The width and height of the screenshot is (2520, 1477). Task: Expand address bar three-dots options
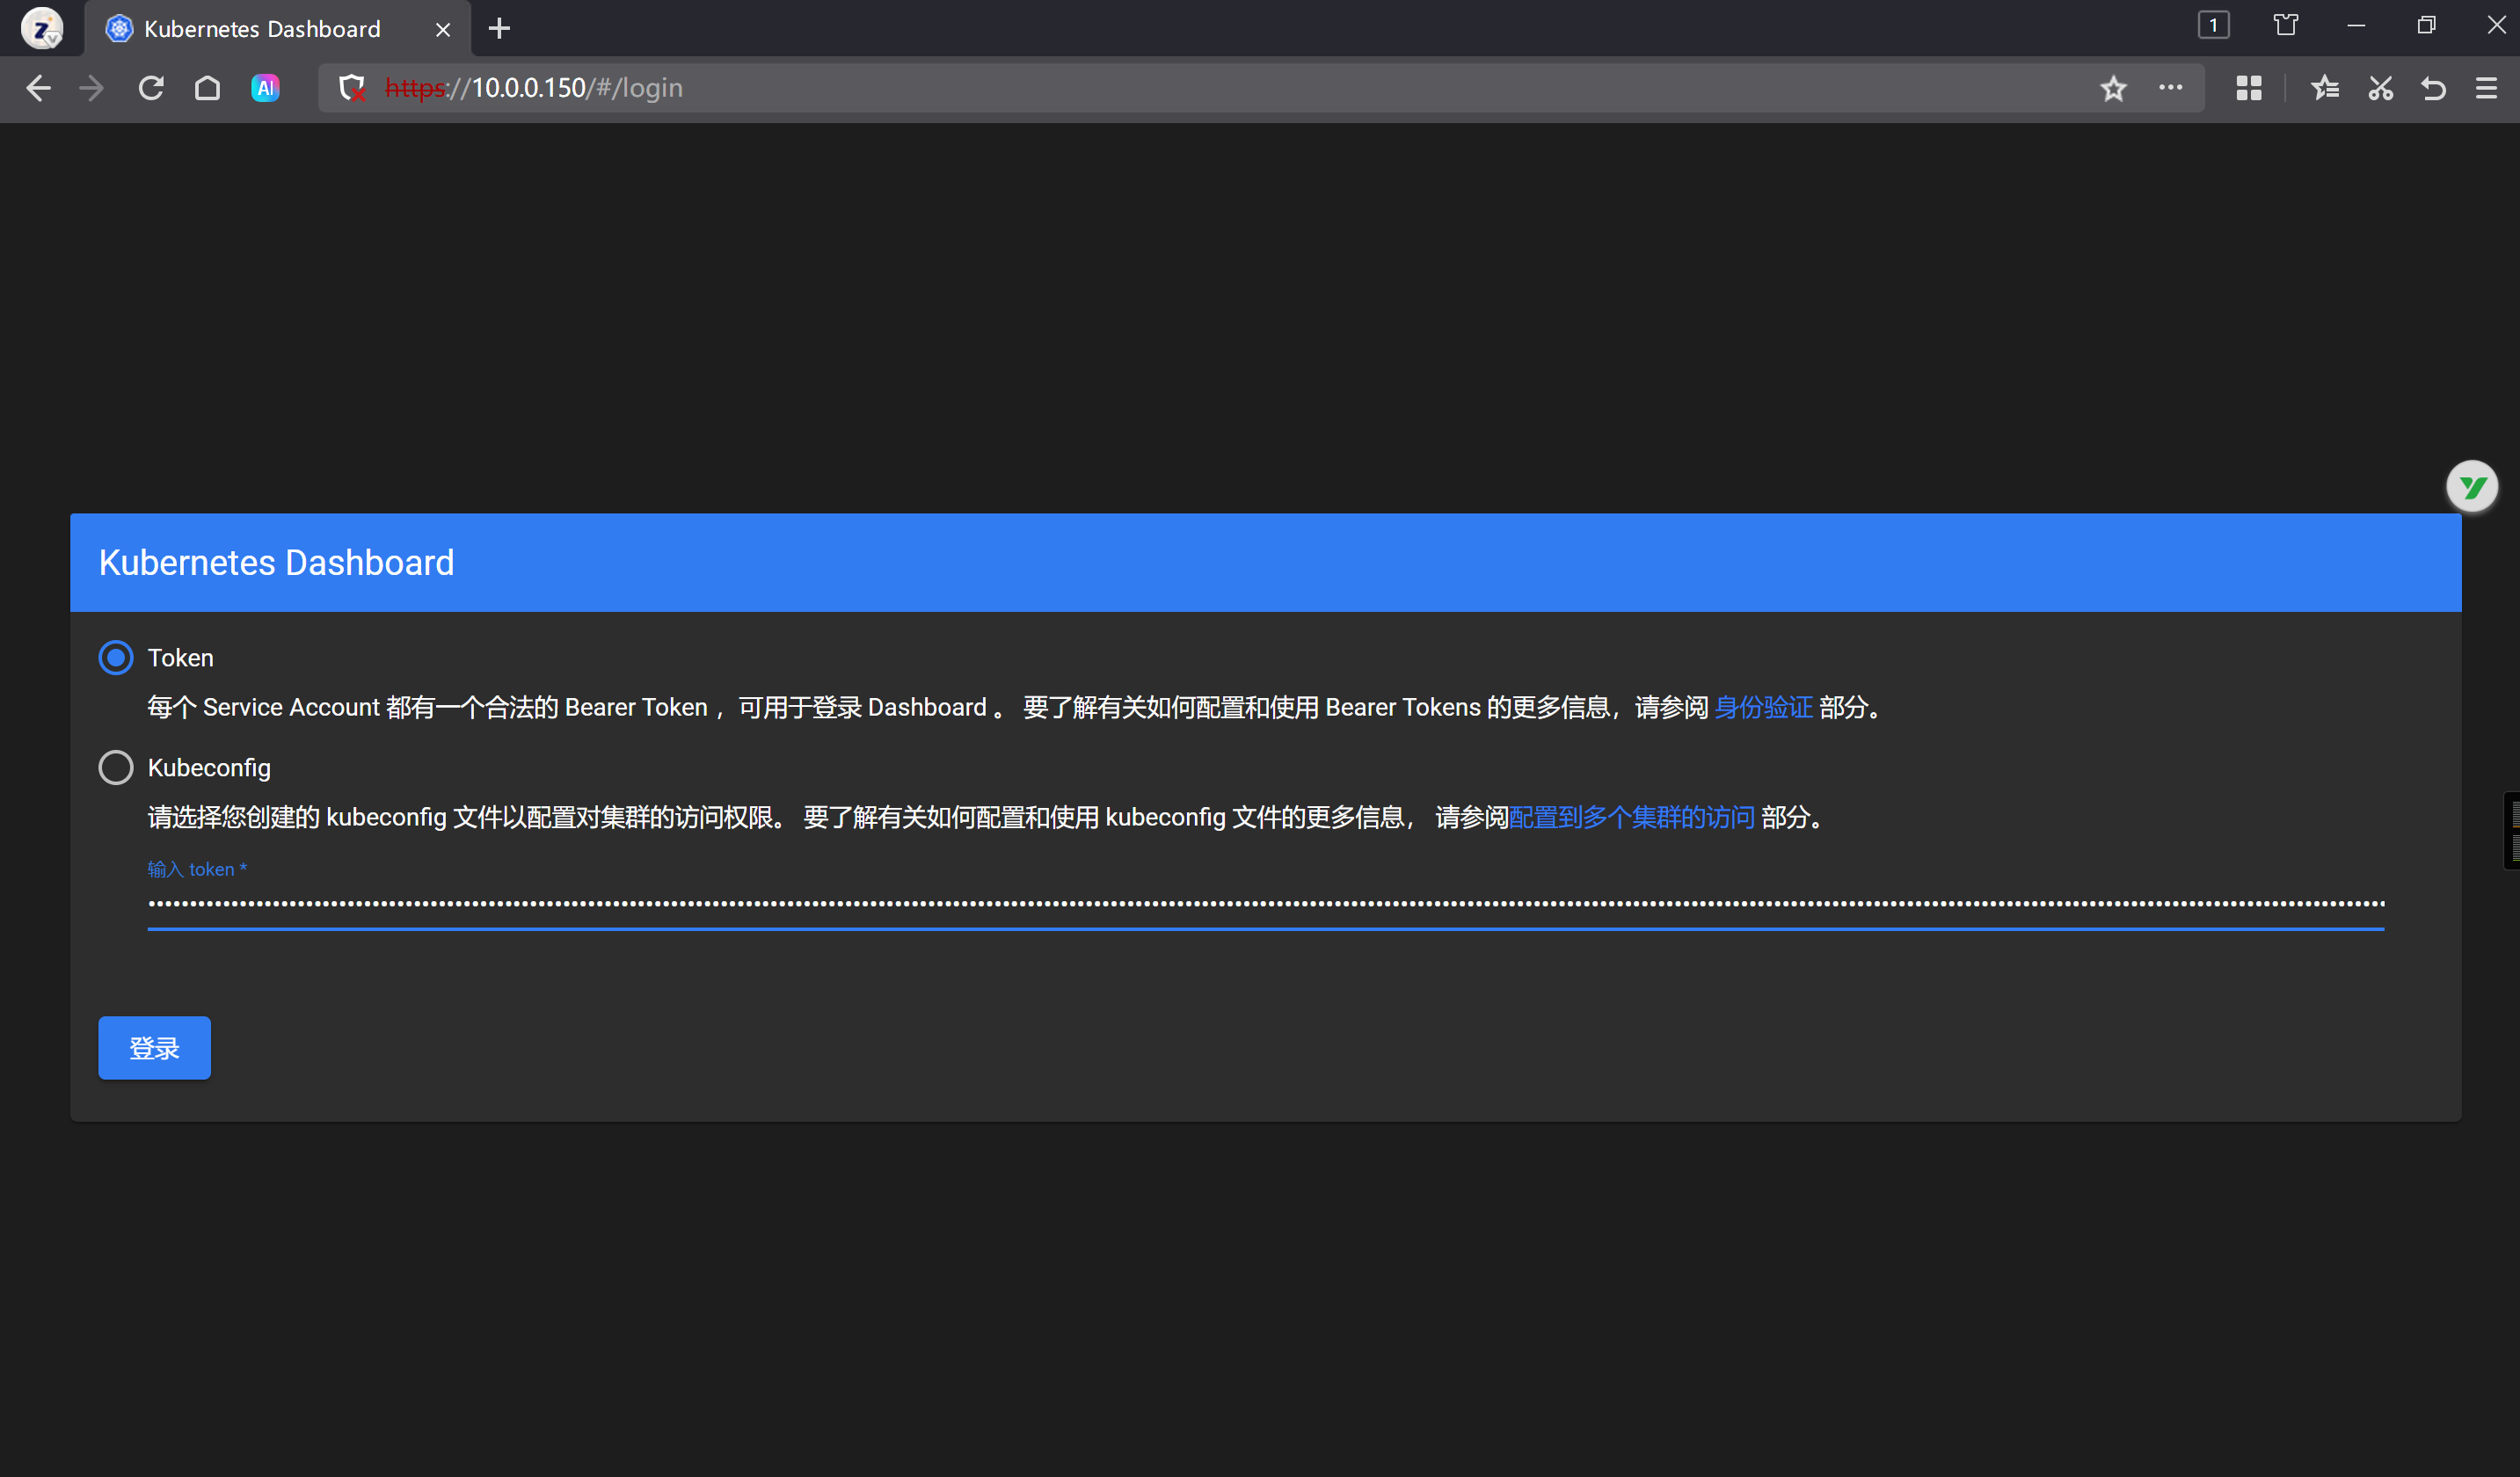2170,88
